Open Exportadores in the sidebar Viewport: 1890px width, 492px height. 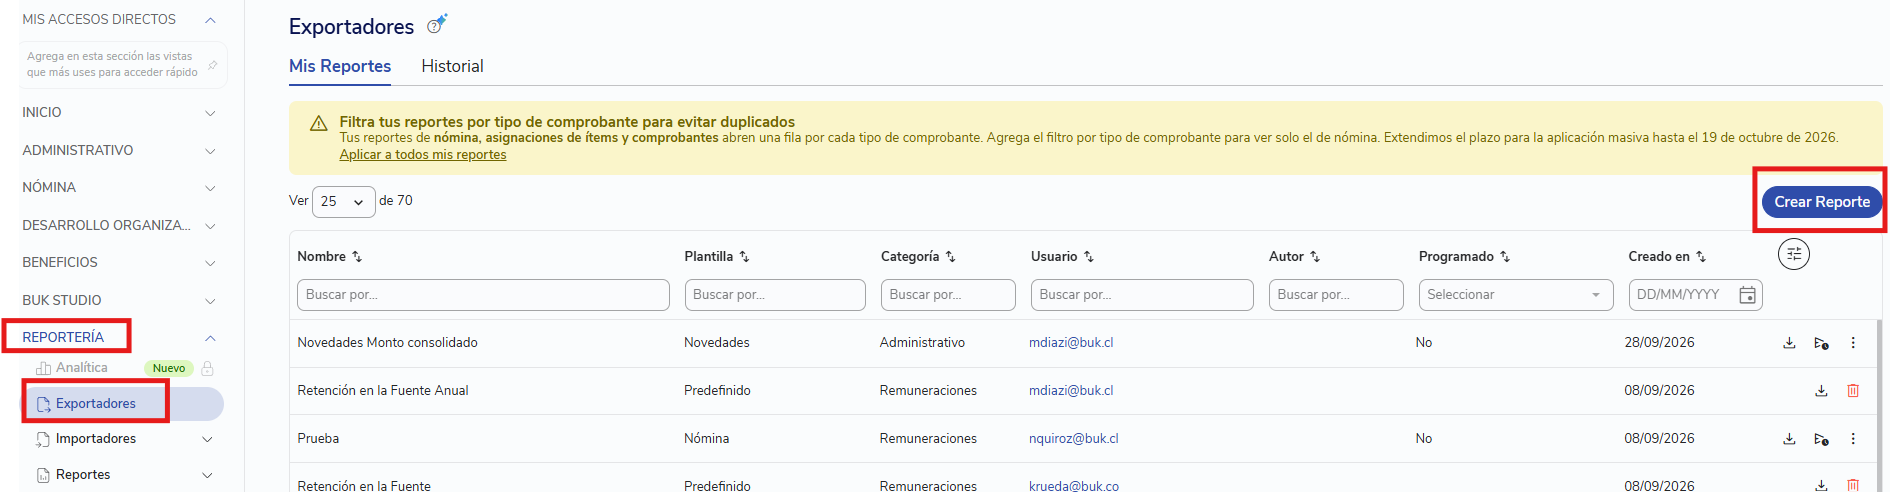(122, 404)
